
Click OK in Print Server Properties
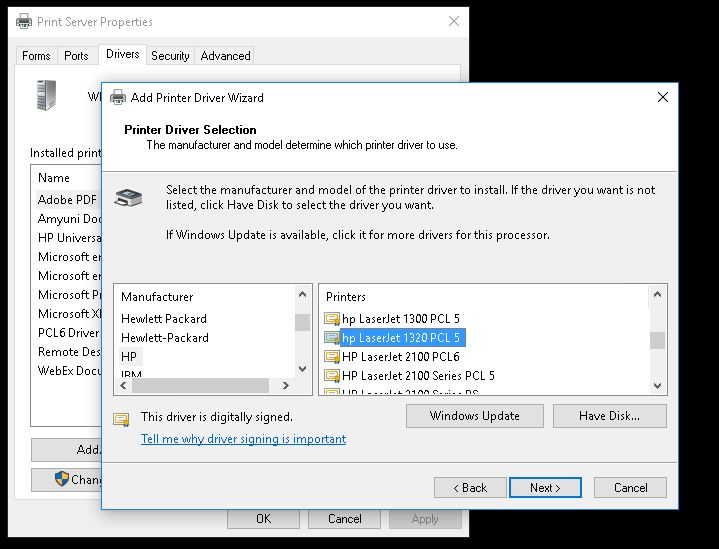[x=263, y=519]
